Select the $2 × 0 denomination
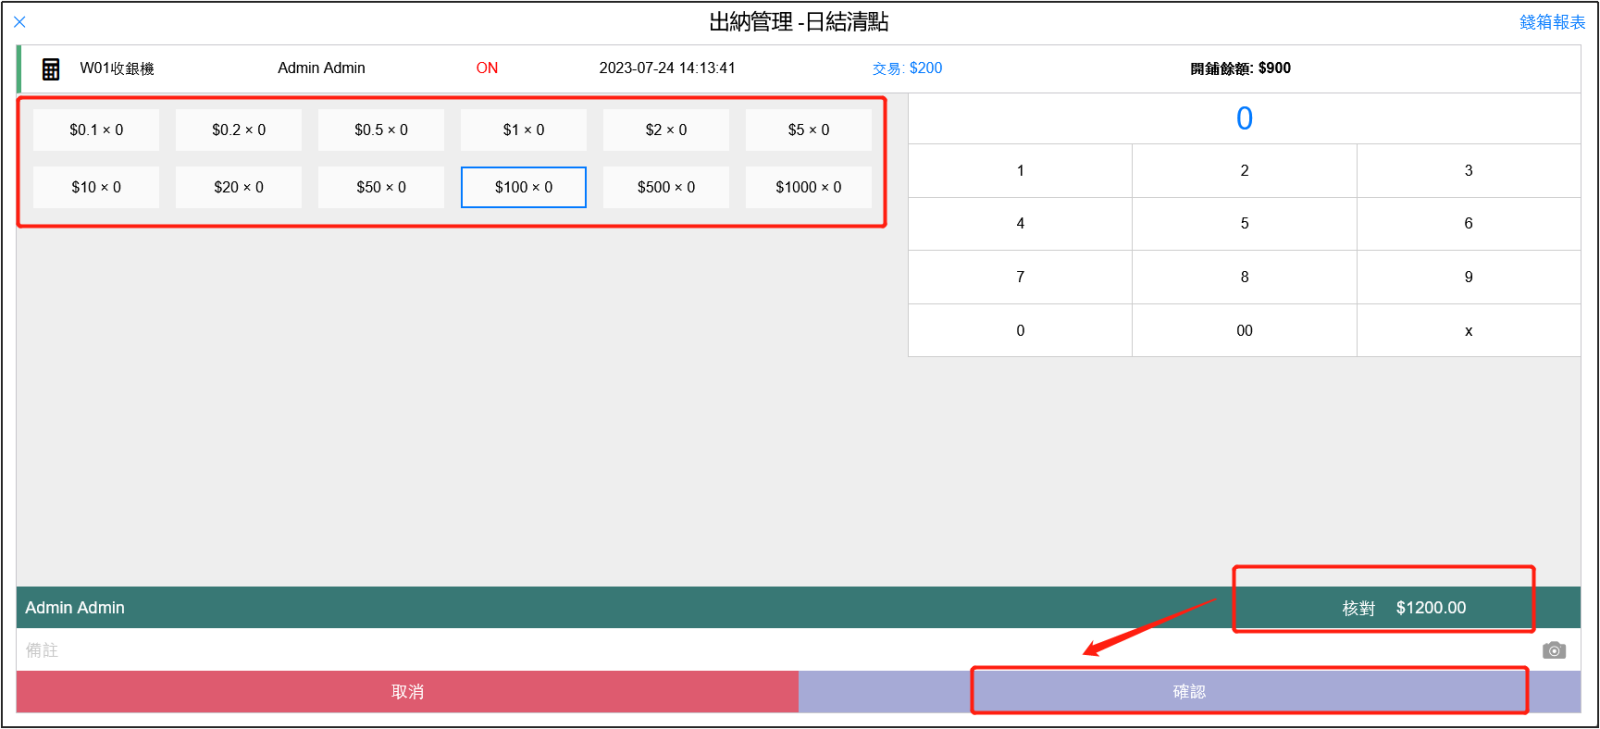Image resolution: width=1600 pixels, height=729 pixels. pyautogui.click(x=666, y=130)
